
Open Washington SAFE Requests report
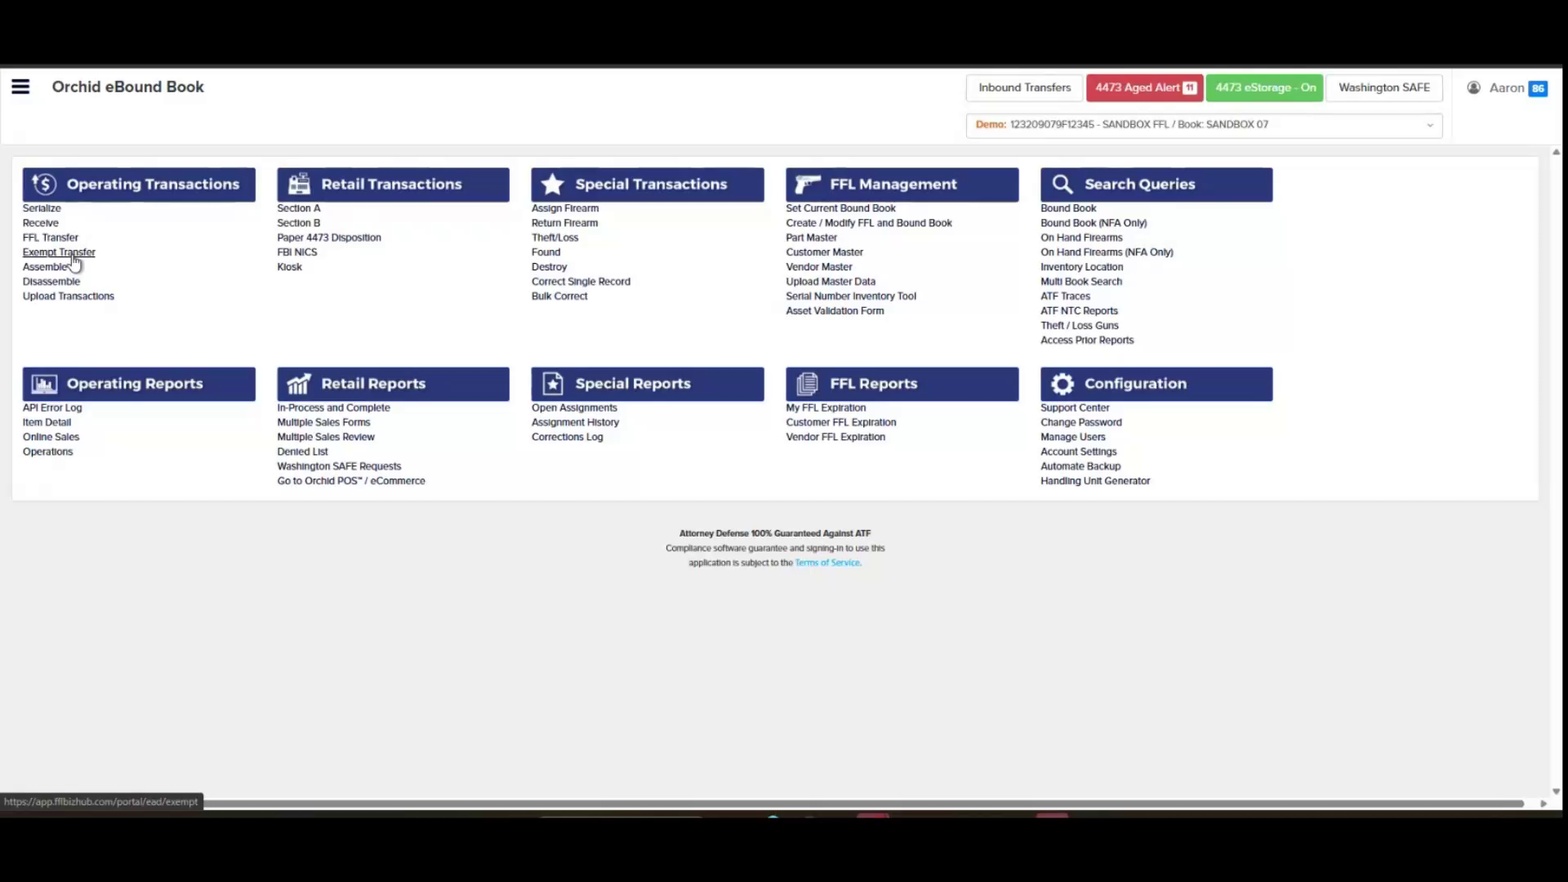pos(339,466)
